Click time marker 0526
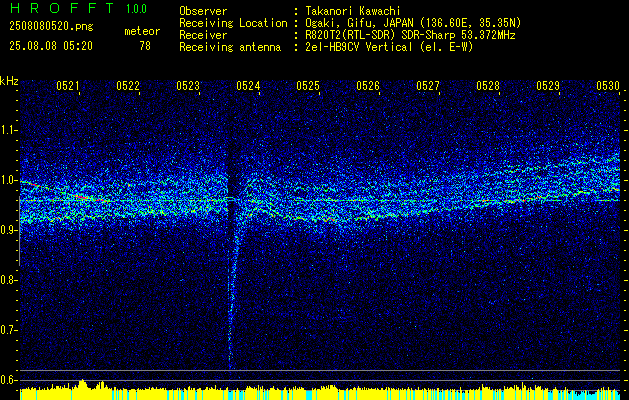Image resolution: width=629 pixels, height=400 pixels. [x=368, y=85]
